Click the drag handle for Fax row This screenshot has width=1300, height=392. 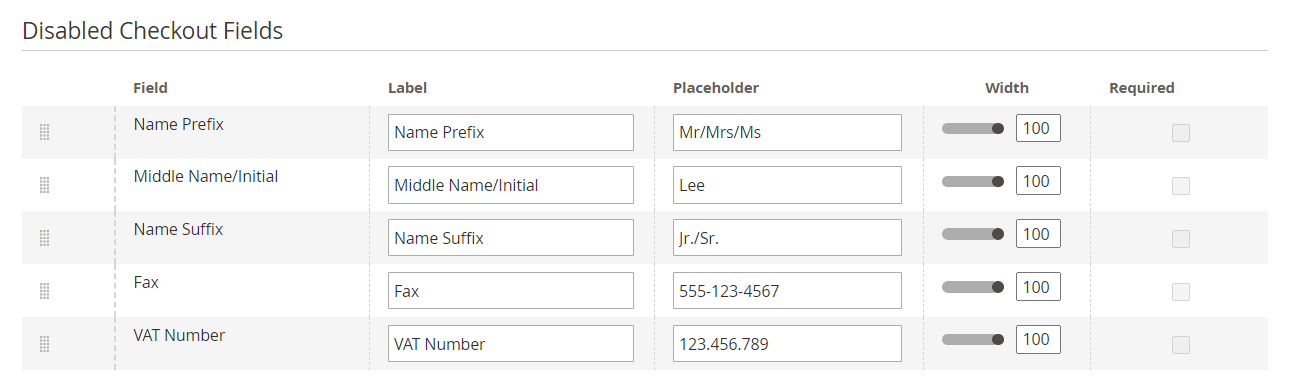pyautogui.click(x=44, y=291)
